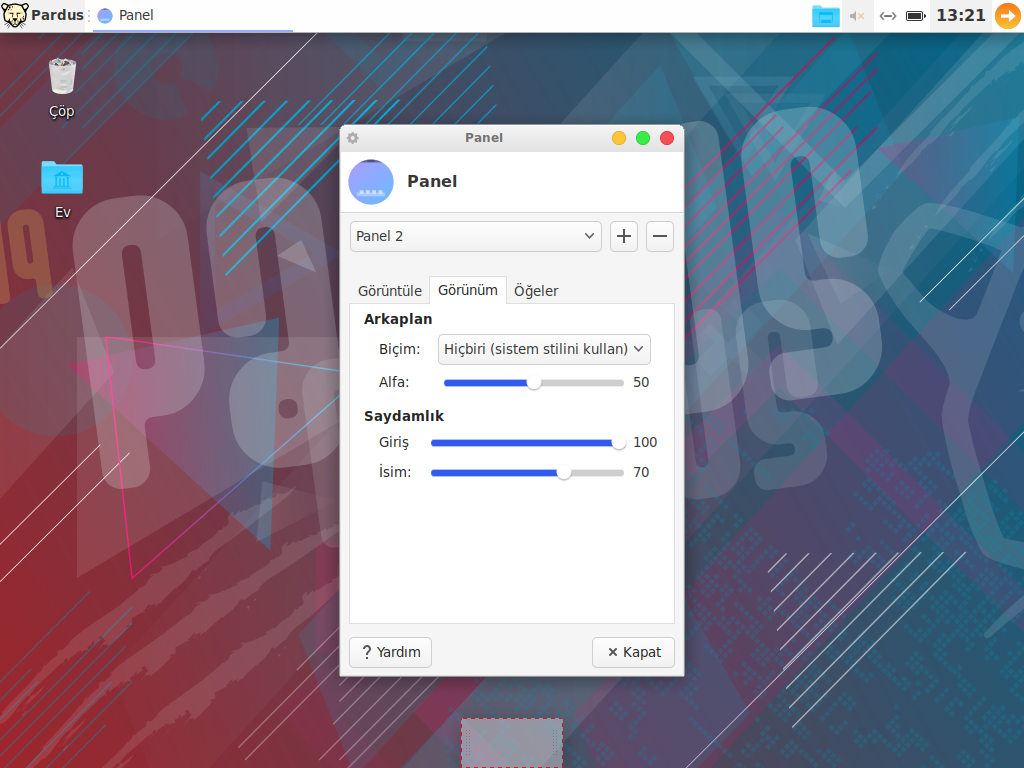Open the Pardus applications menu
This screenshot has width=1024, height=768.
[43, 15]
